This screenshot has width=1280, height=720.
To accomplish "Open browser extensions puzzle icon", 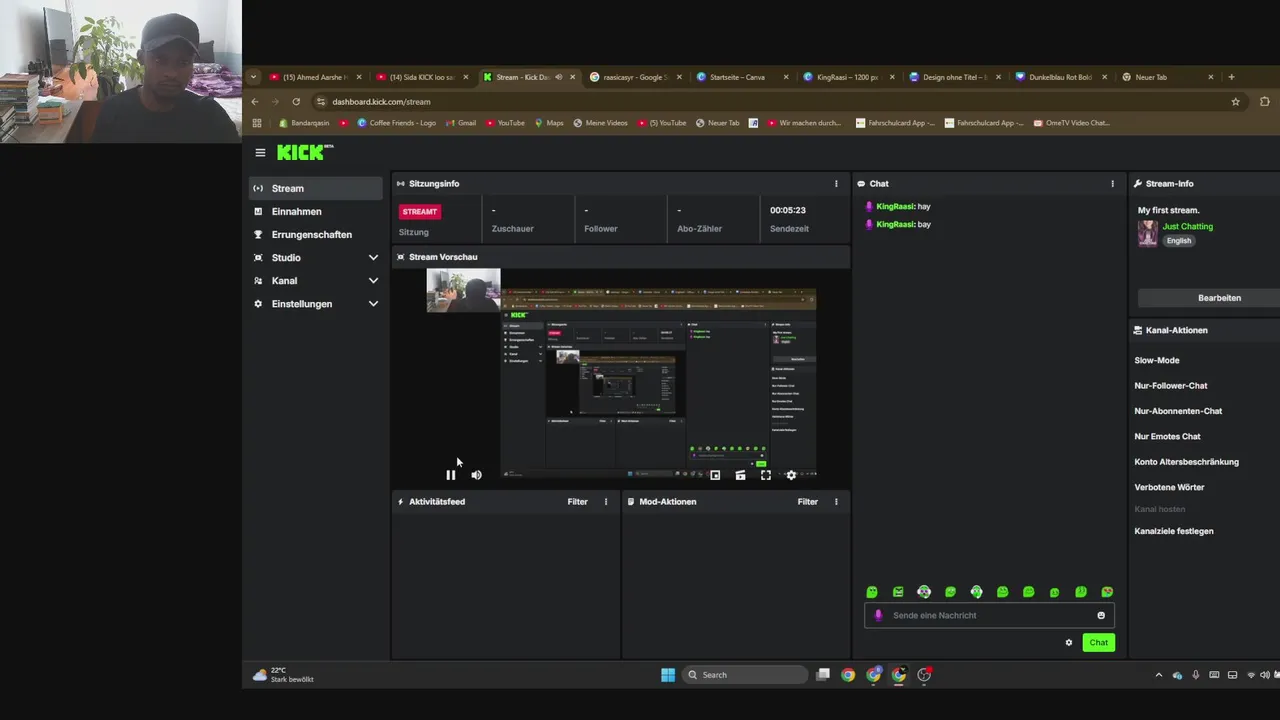I will click(x=1265, y=102).
